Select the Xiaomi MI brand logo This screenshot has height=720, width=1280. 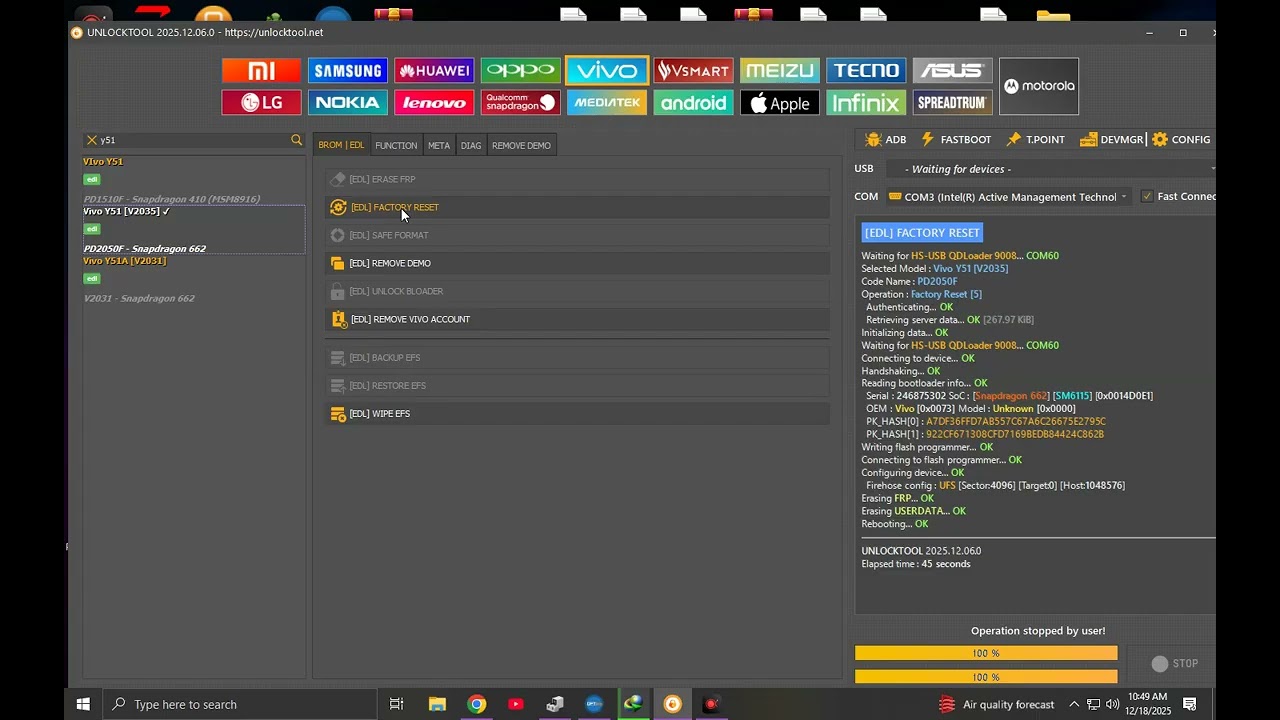point(261,71)
